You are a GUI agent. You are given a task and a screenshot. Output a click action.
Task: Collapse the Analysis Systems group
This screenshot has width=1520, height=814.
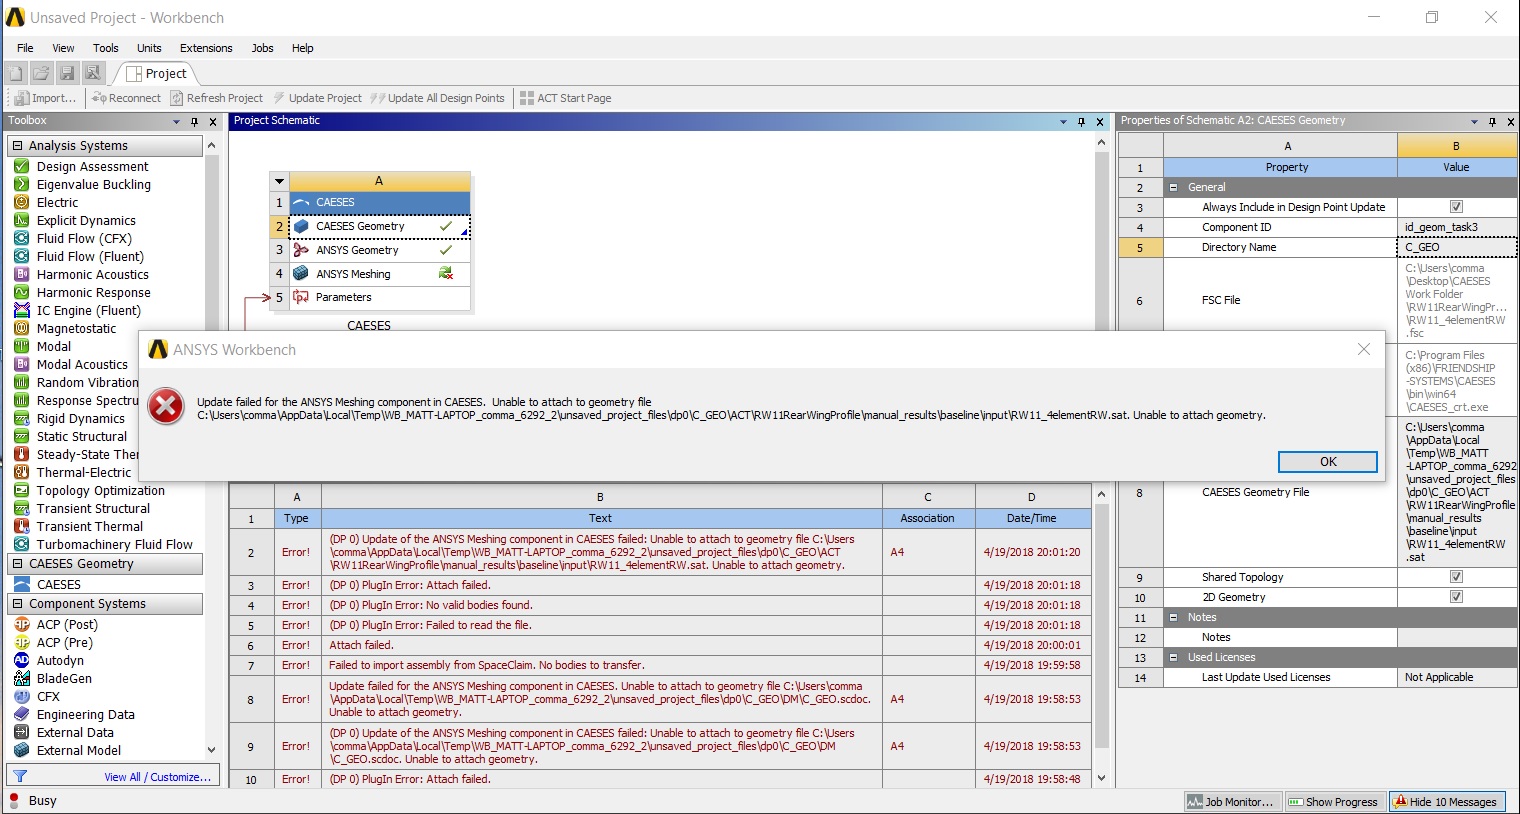tap(17, 146)
